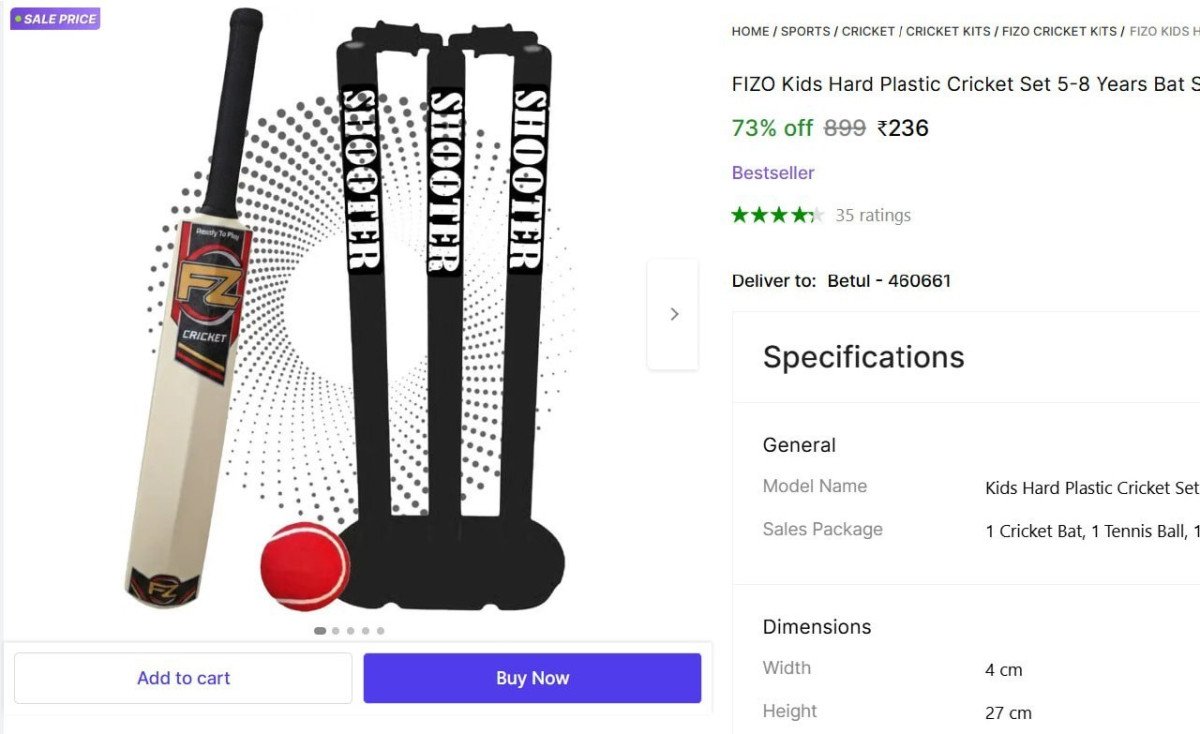Select the first carousel dot

tap(320, 631)
